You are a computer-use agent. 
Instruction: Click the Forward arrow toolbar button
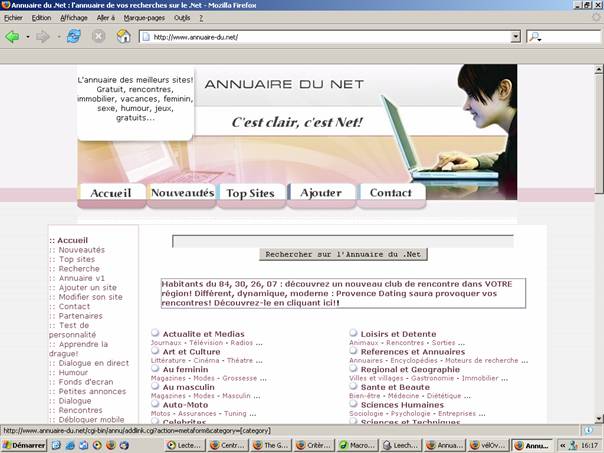pos(43,37)
